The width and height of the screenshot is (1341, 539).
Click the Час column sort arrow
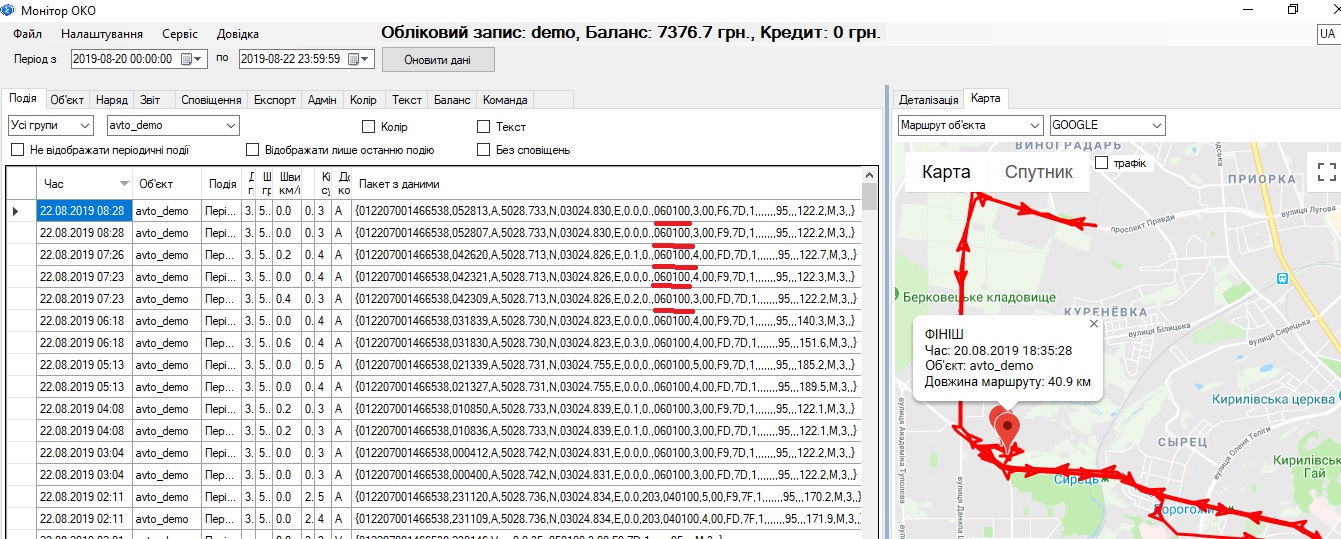click(125, 184)
